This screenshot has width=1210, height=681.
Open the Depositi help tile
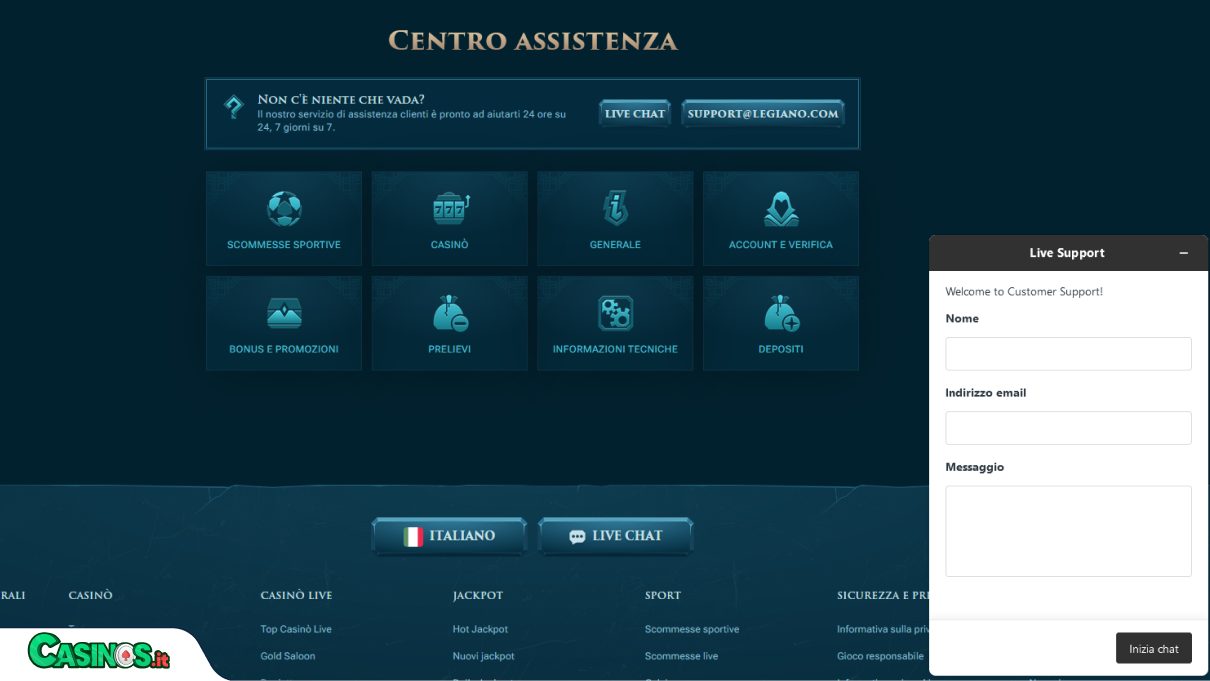point(781,323)
